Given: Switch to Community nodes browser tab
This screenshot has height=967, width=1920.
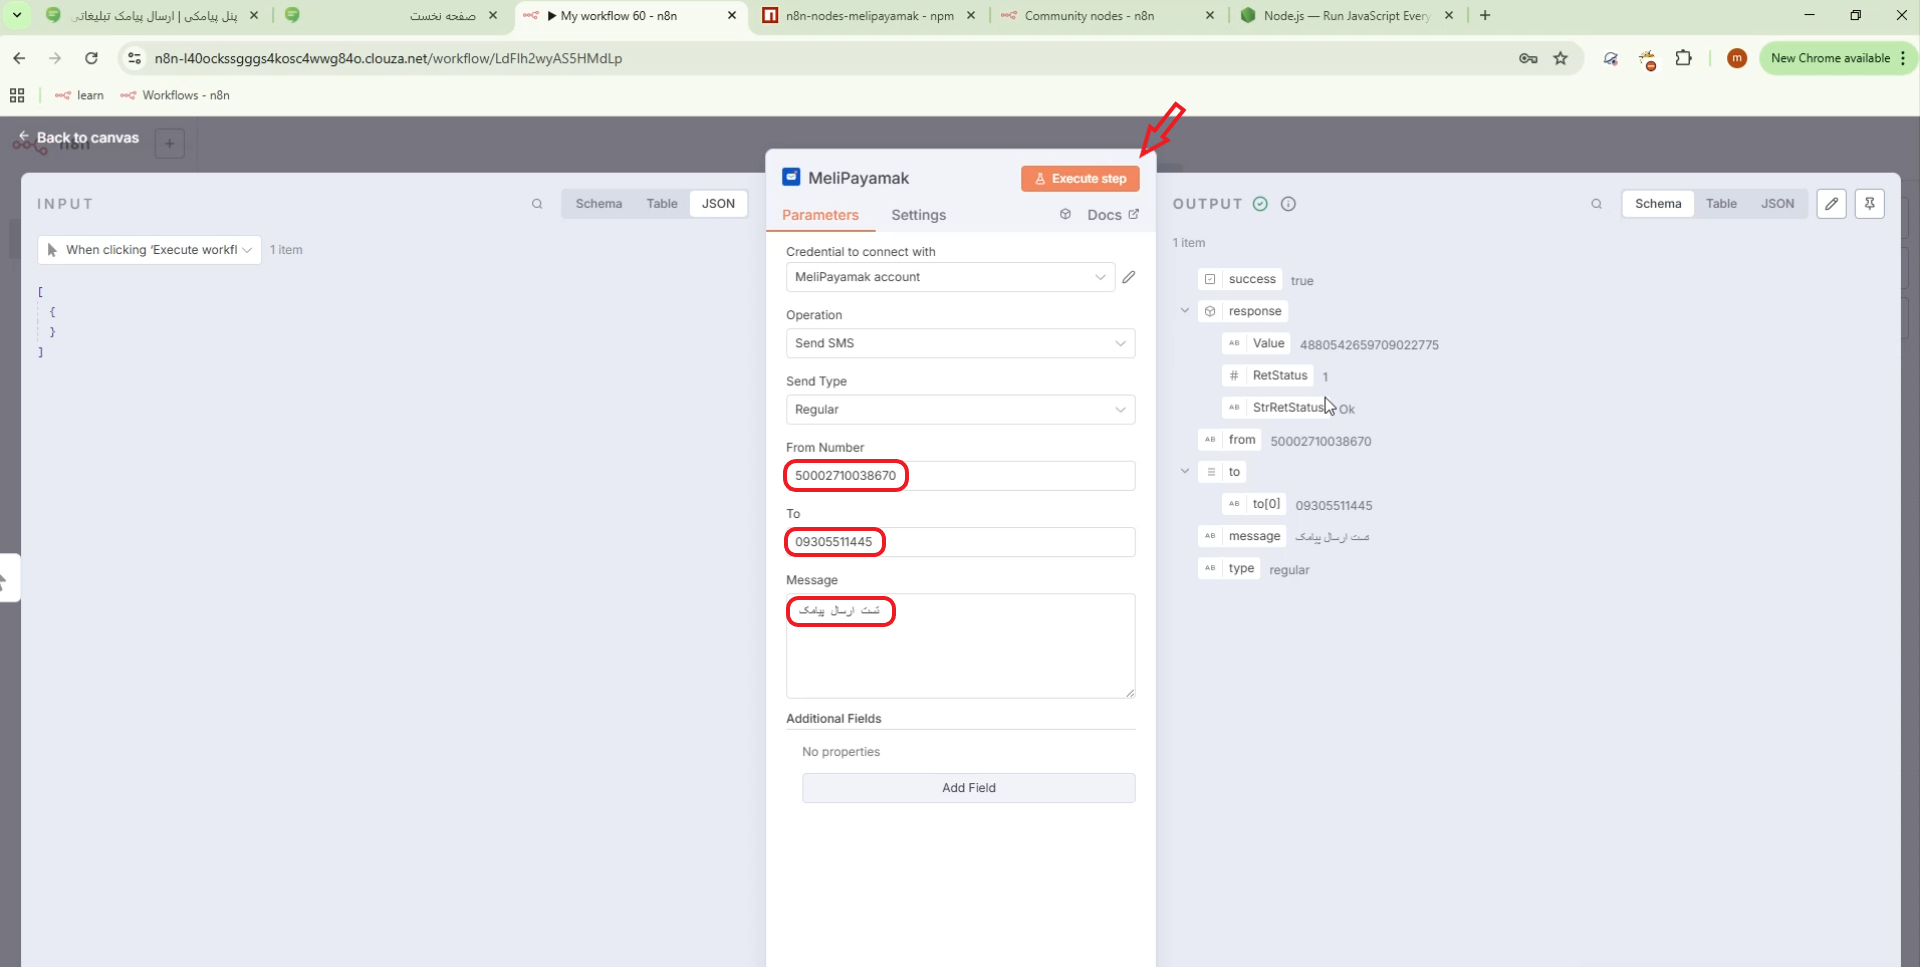Looking at the screenshot, I should (1088, 16).
